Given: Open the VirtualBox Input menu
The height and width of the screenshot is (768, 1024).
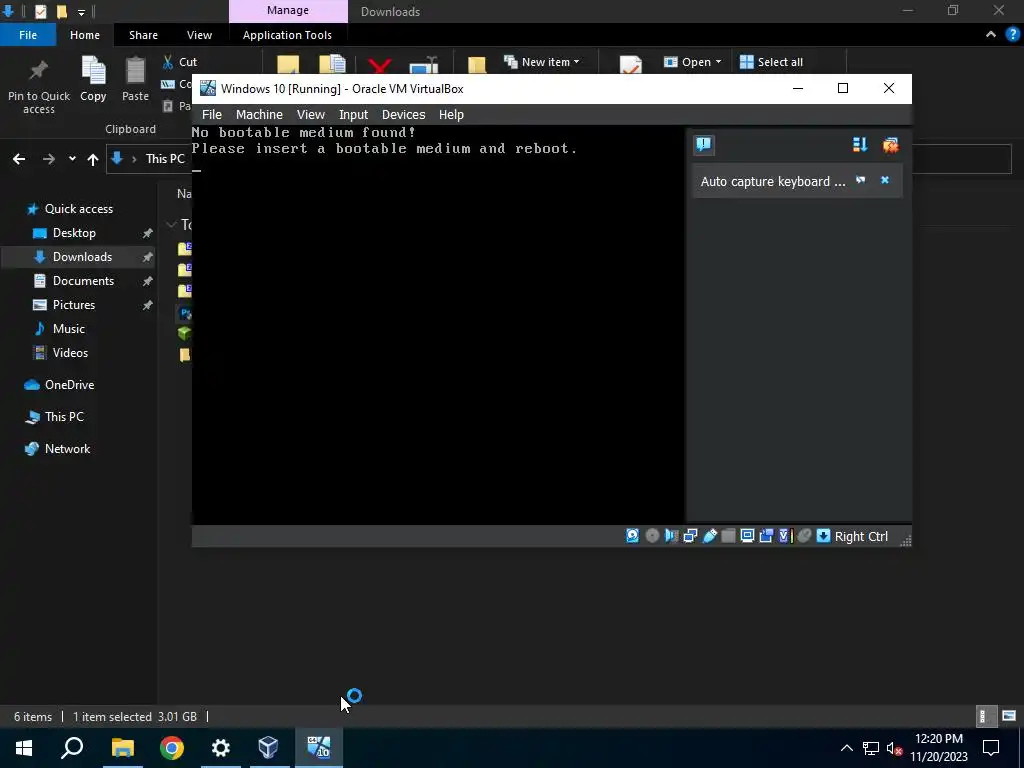Looking at the screenshot, I should (x=353, y=114).
